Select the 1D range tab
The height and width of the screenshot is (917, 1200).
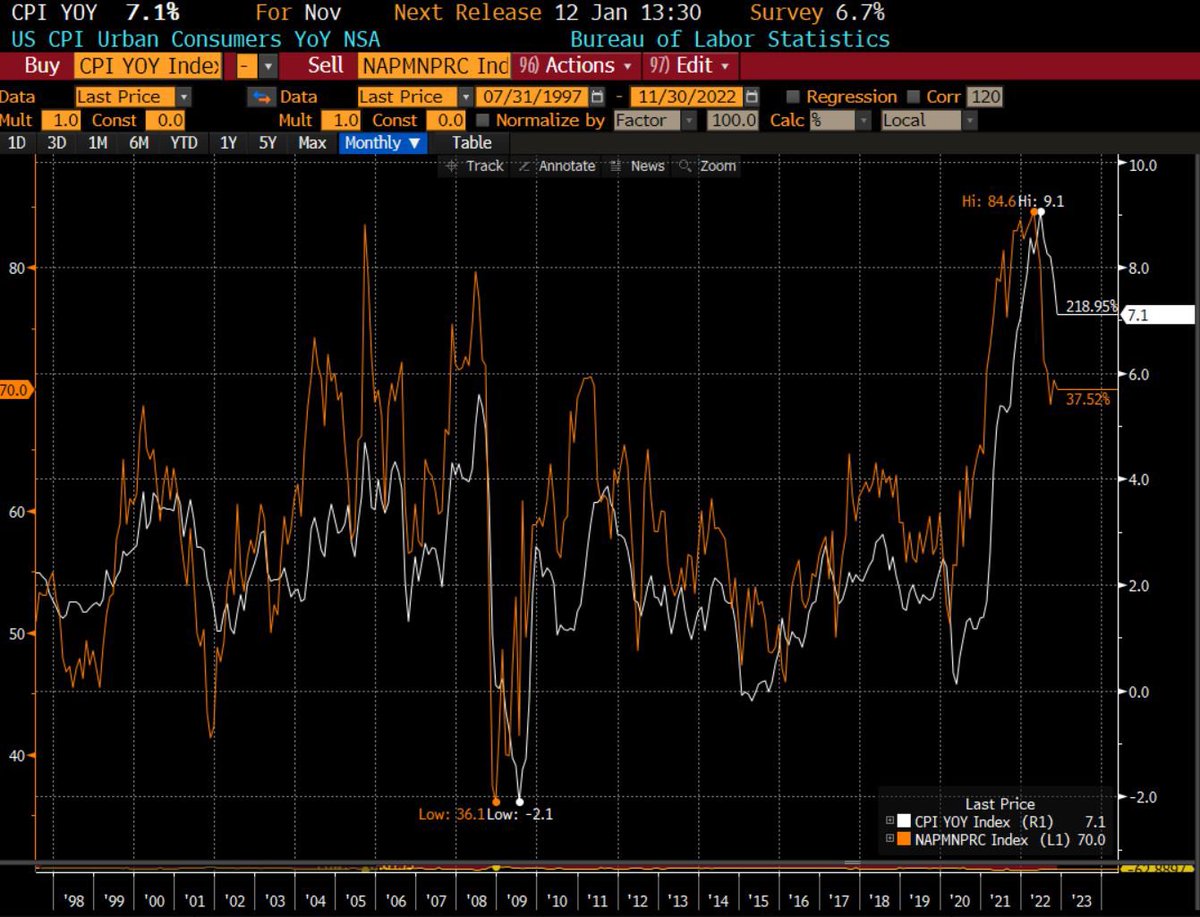pyautogui.click(x=17, y=143)
